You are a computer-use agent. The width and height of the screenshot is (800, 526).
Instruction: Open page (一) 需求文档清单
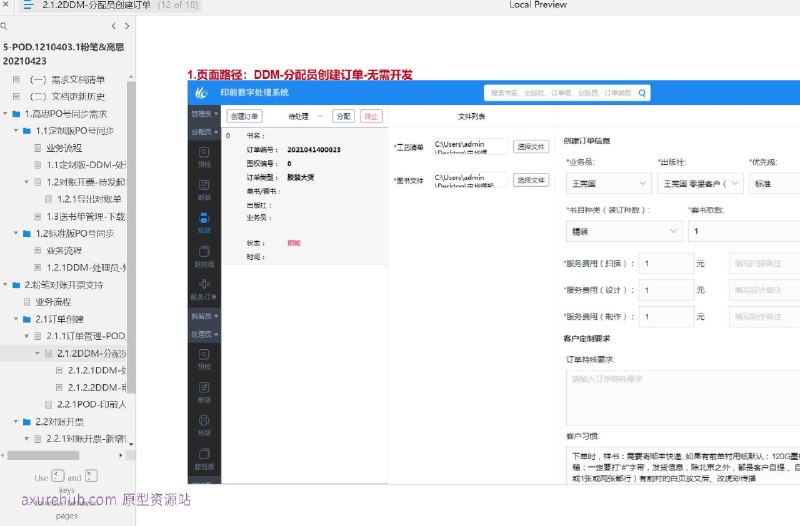tap(67, 80)
